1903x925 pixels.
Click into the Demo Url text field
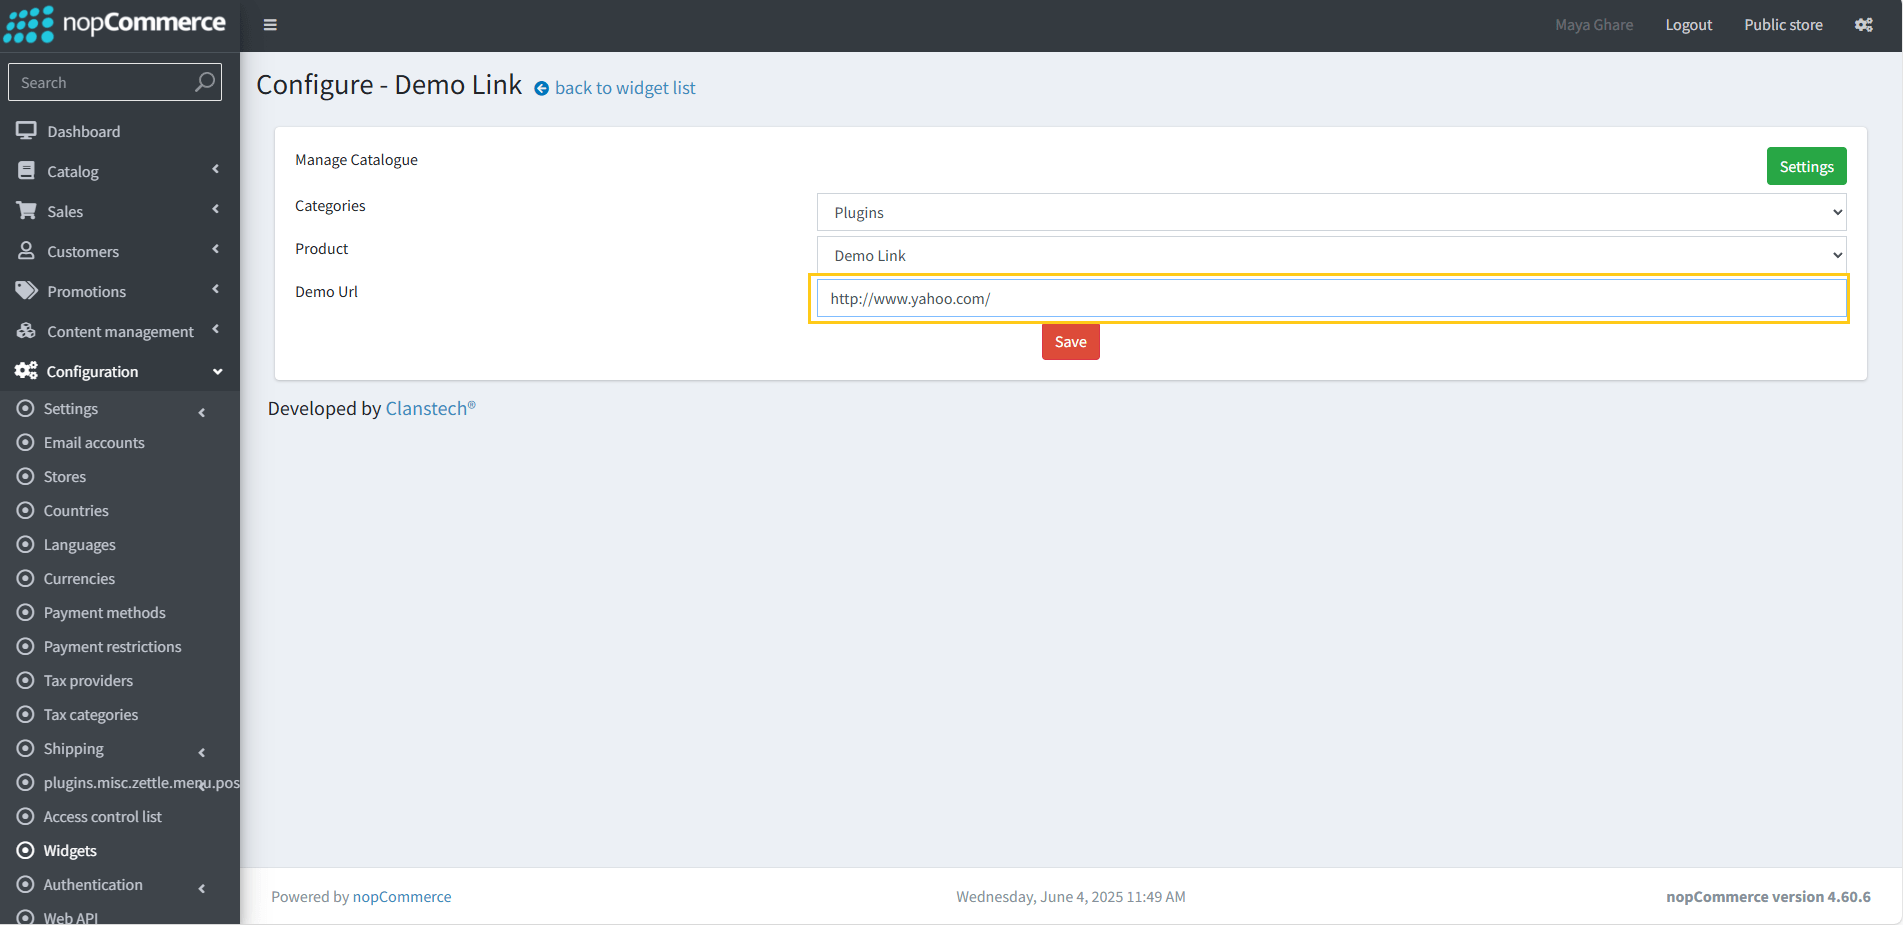(x=1330, y=298)
